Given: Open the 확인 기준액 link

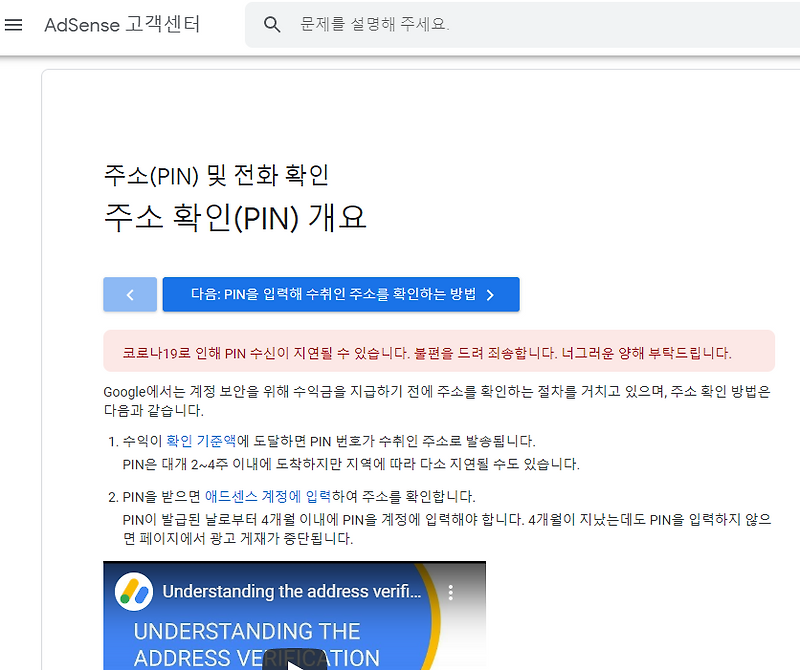Looking at the screenshot, I should pos(201,440).
